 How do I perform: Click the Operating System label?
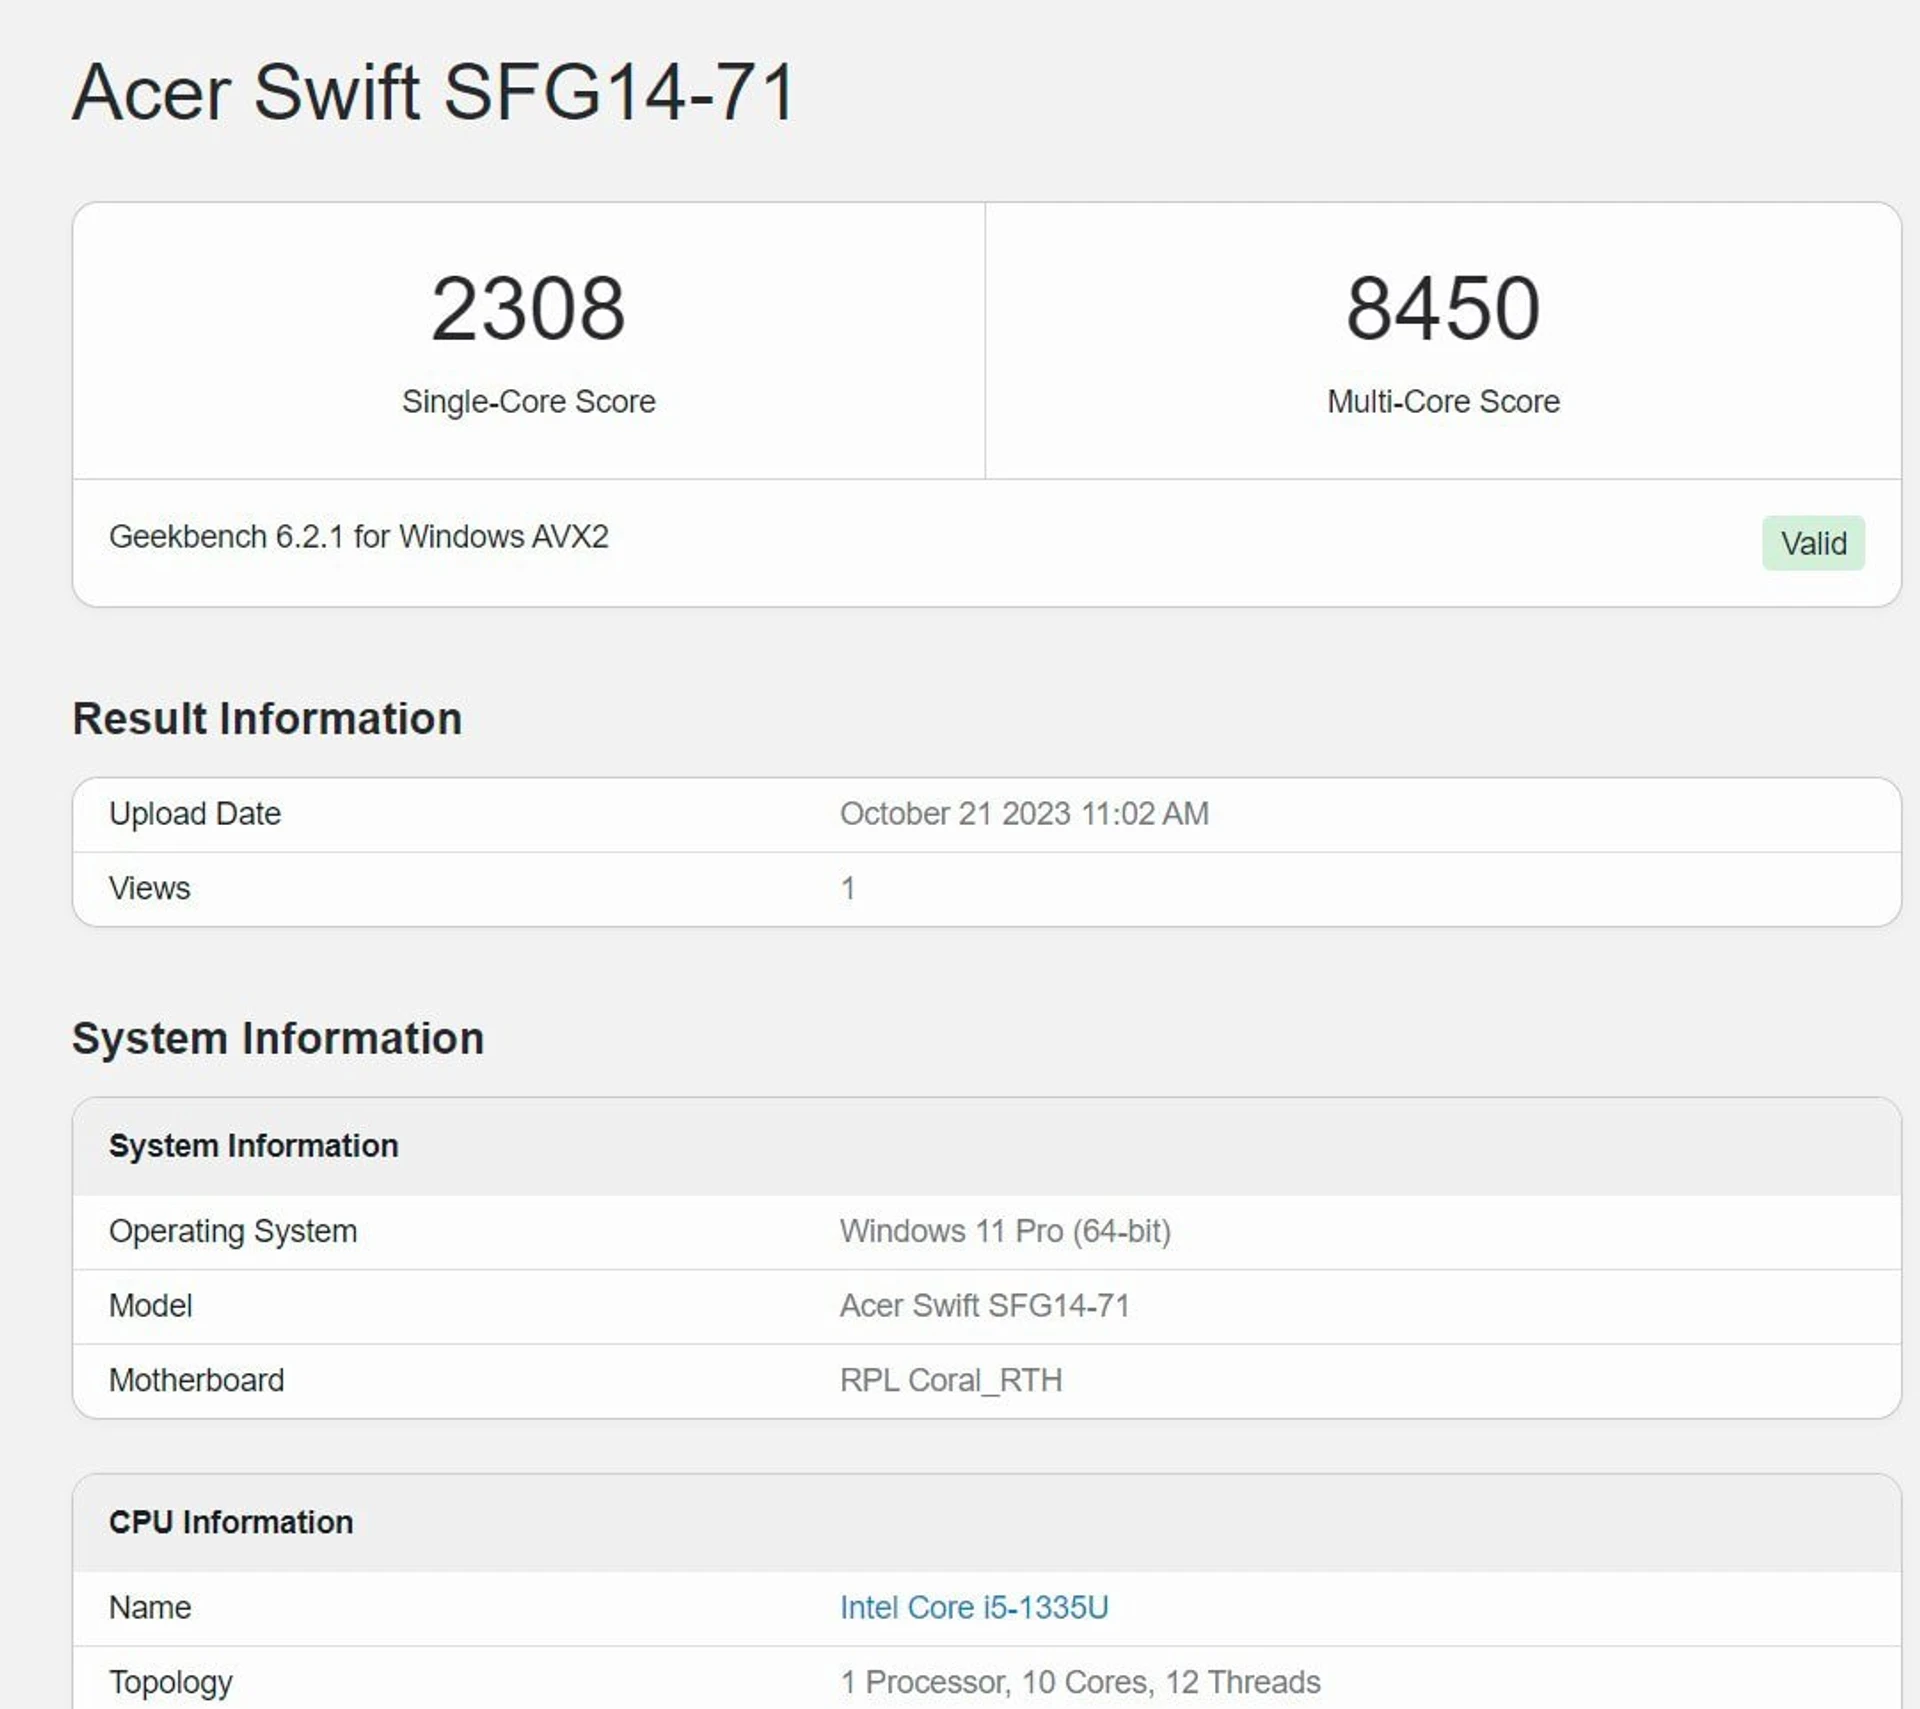(x=233, y=1231)
